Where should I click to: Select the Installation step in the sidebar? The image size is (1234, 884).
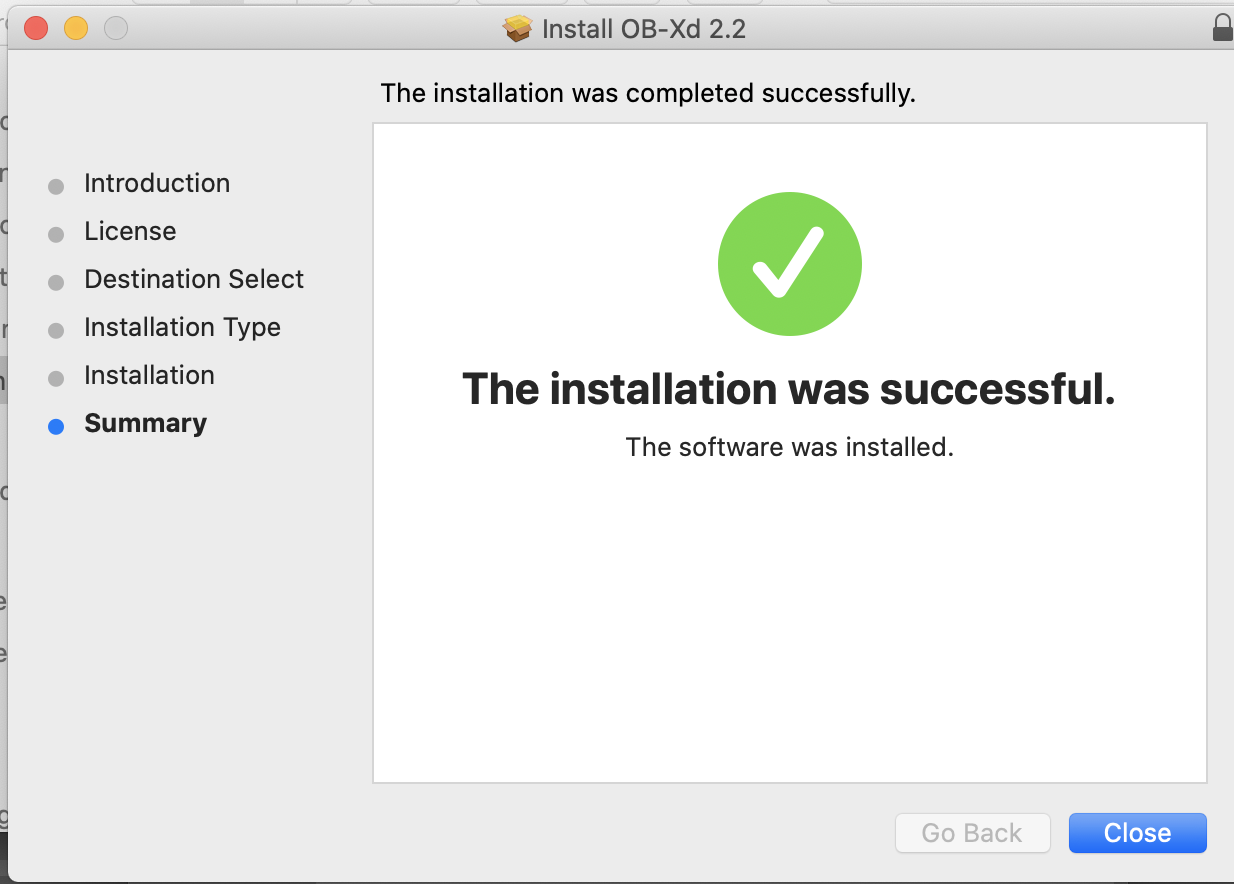point(149,375)
